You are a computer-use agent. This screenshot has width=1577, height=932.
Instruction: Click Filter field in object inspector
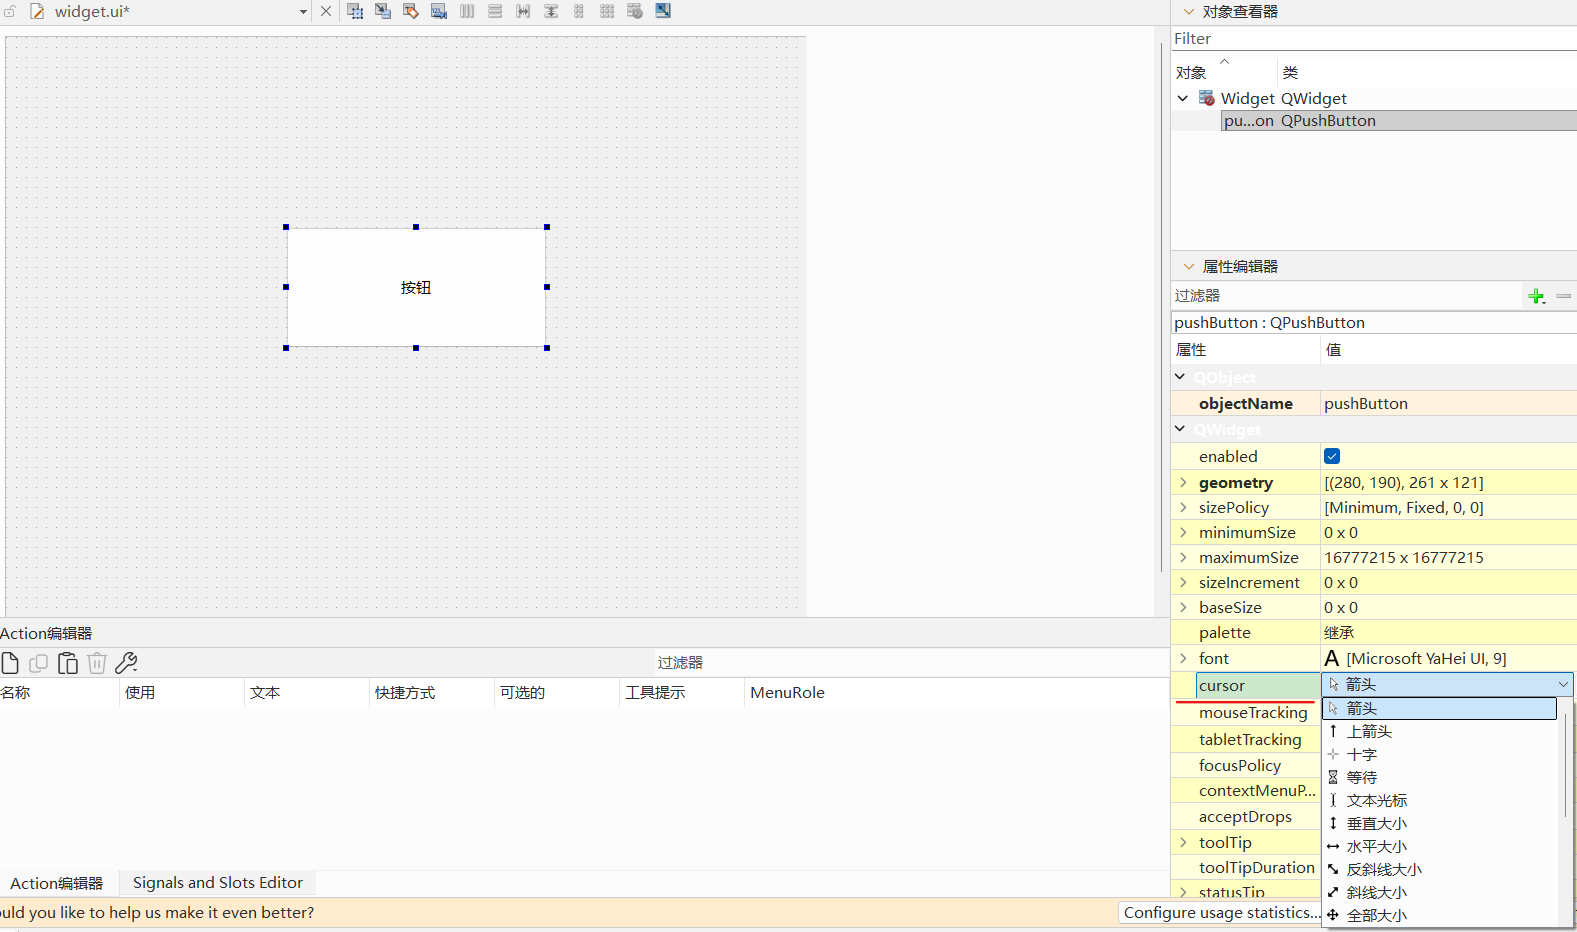[1373, 38]
